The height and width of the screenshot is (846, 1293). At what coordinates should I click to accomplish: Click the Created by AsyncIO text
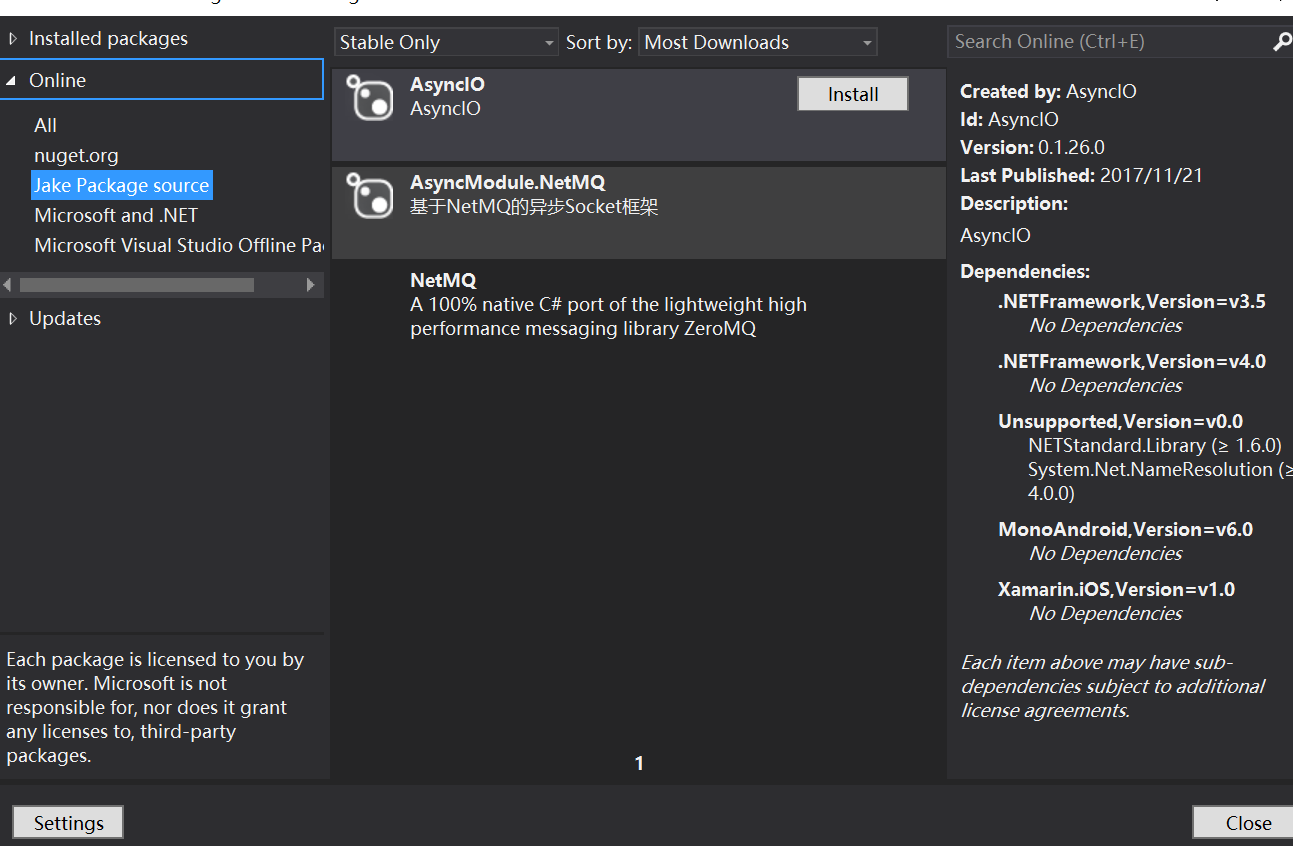point(1048,92)
